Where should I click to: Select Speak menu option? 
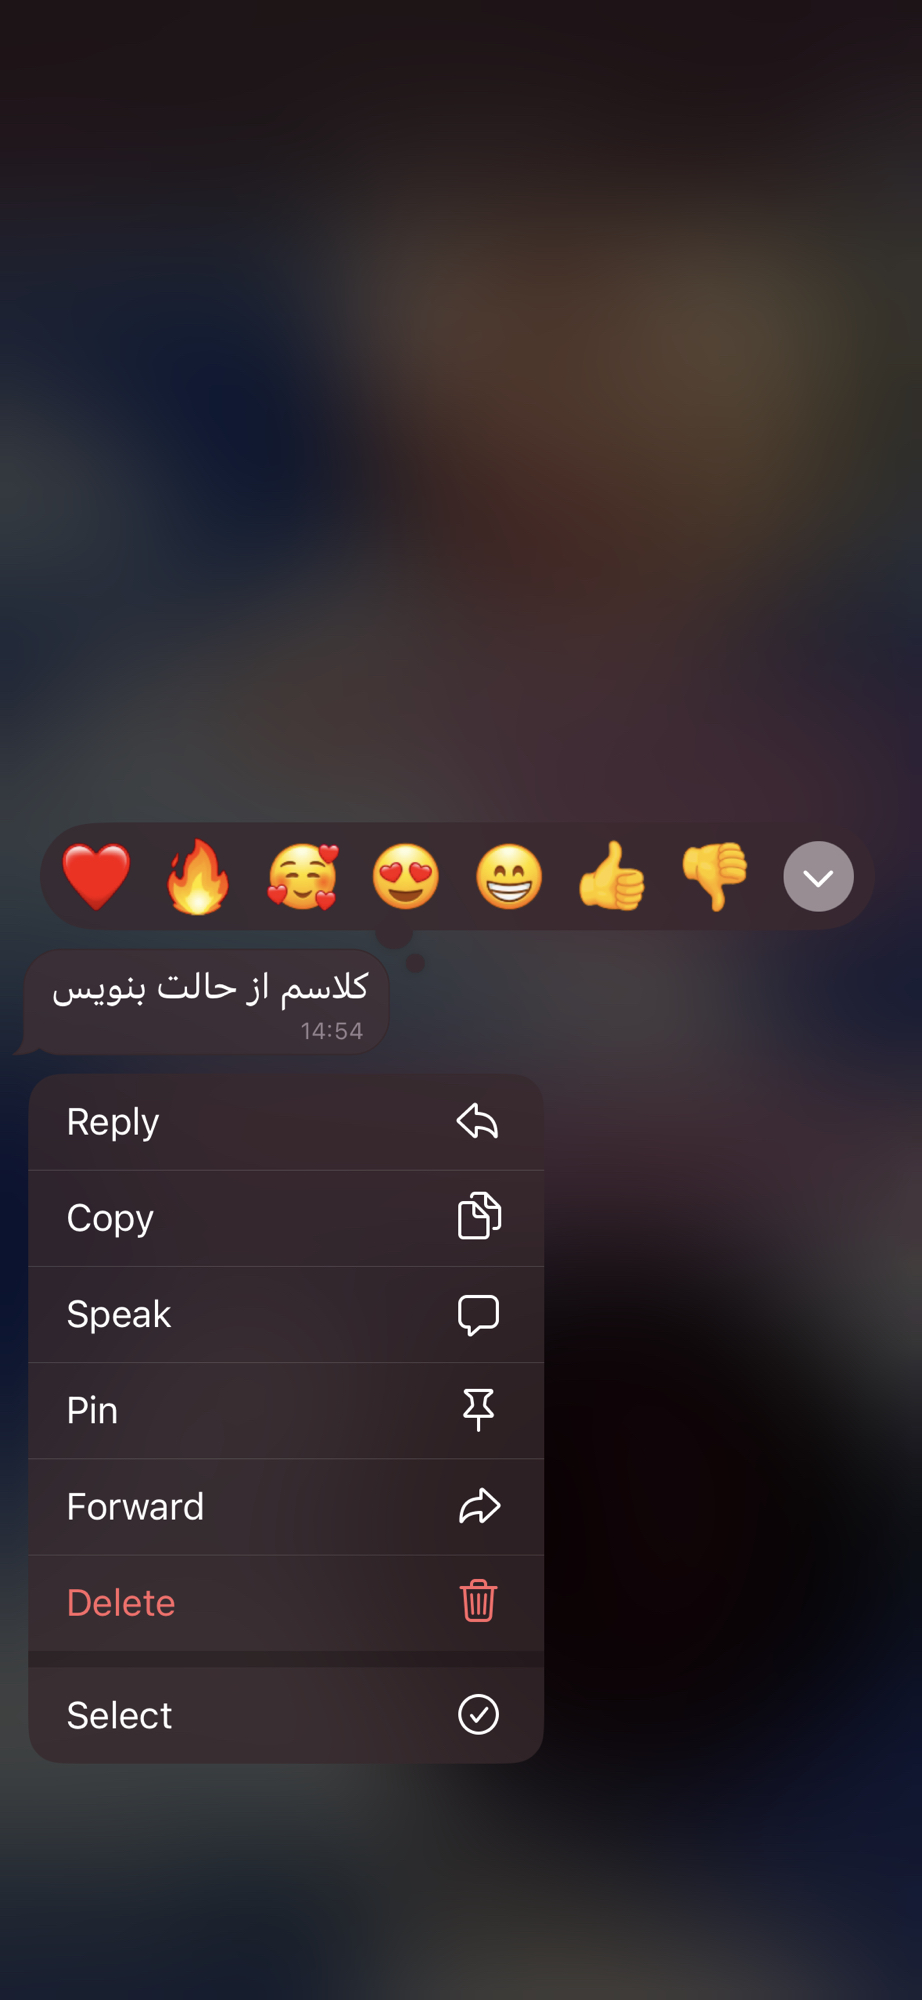[286, 1314]
